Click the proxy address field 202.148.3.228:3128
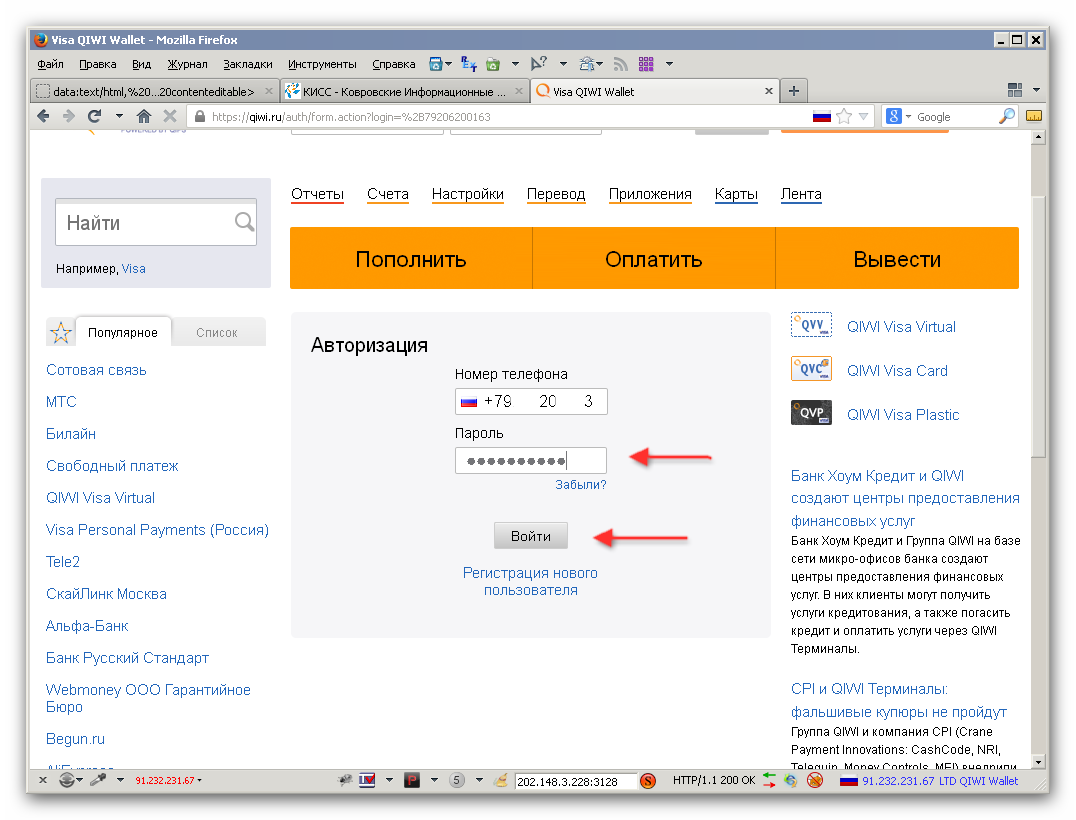The image size is (1076, 820). 574,781
